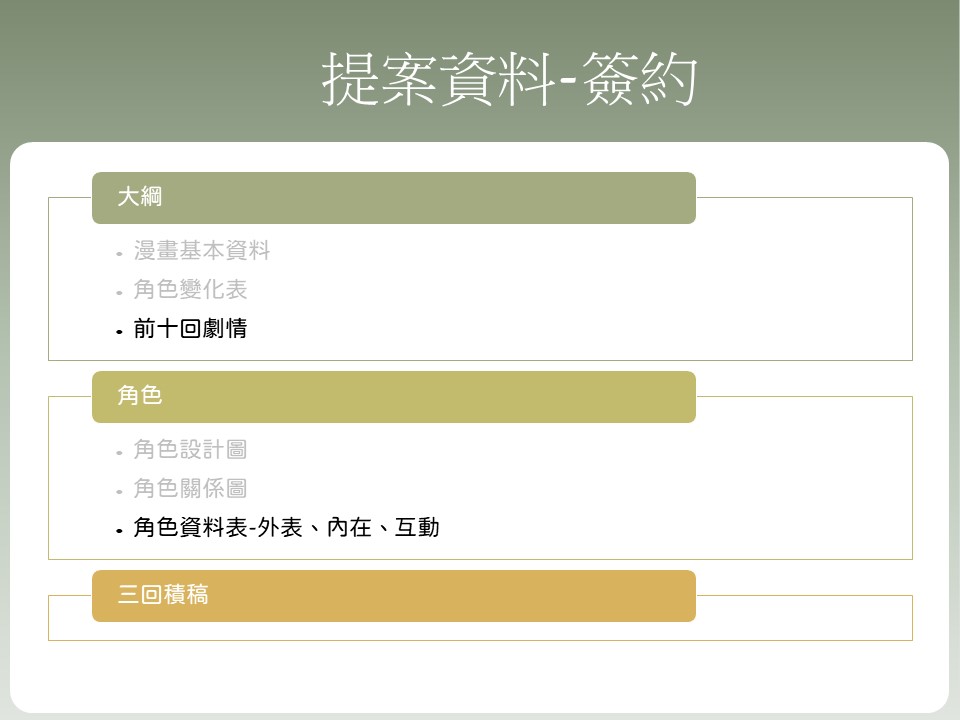
Task: Click the bullet dot before 角色資料表
Action: [x=119, y=530]
